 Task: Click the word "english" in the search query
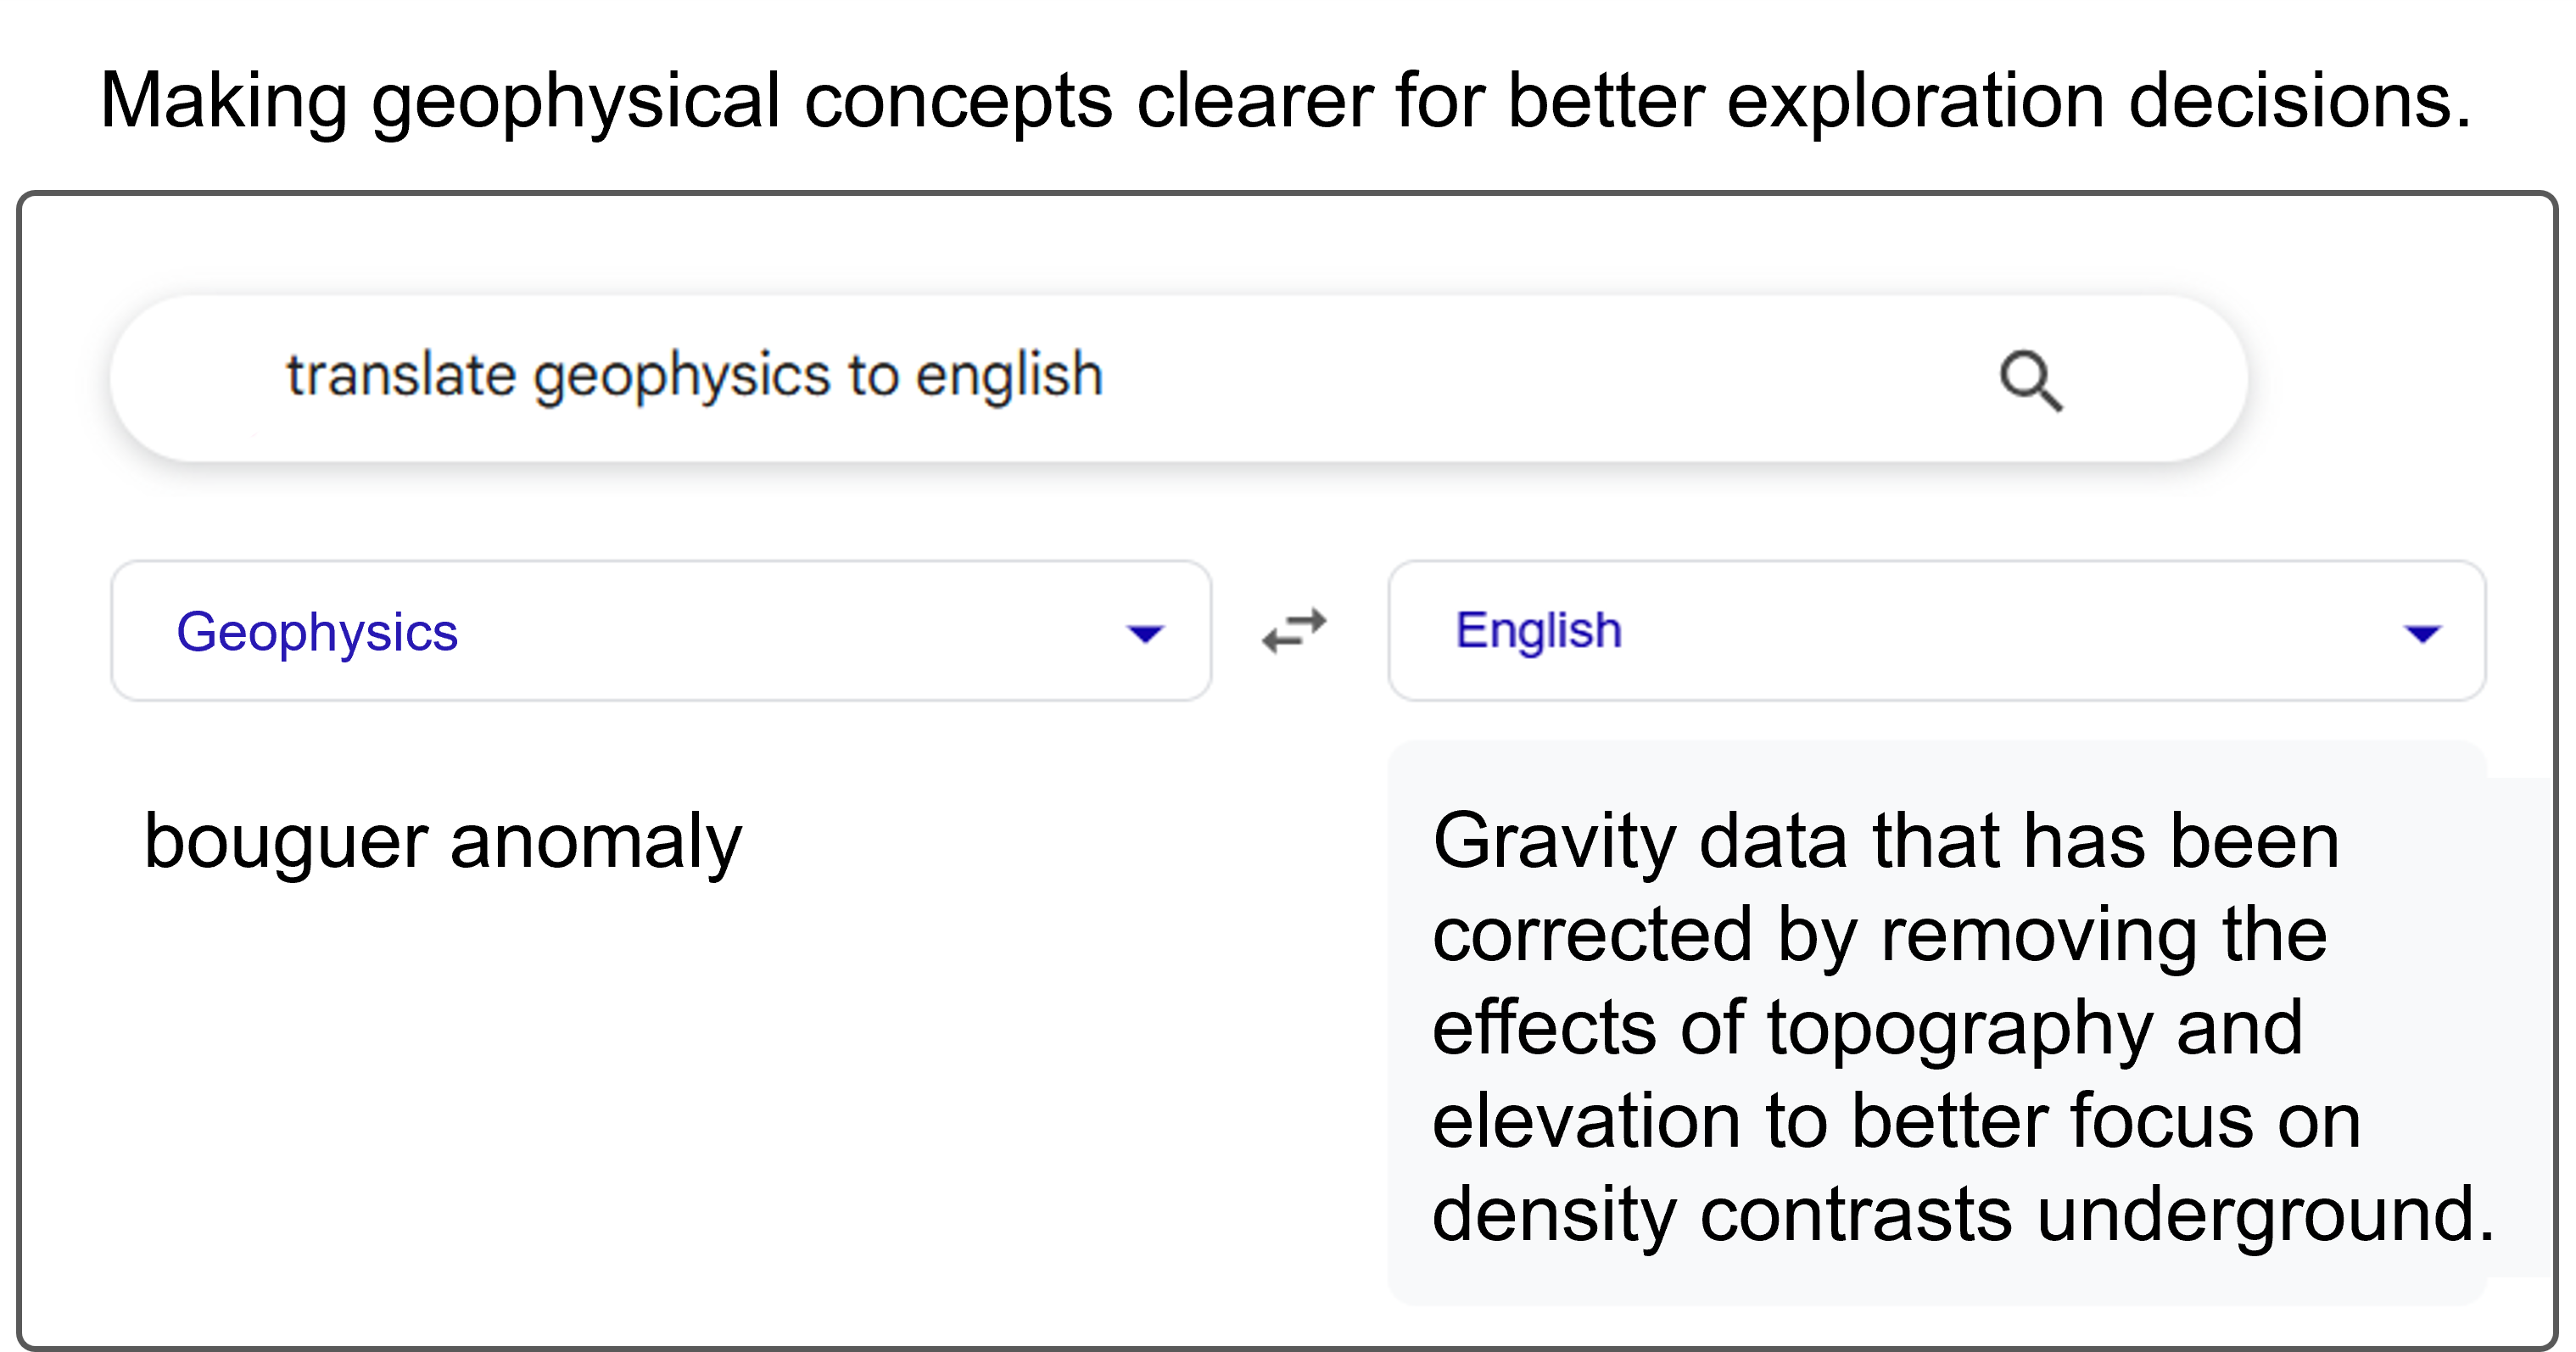pyautogui.click(x=1009, y=377)
